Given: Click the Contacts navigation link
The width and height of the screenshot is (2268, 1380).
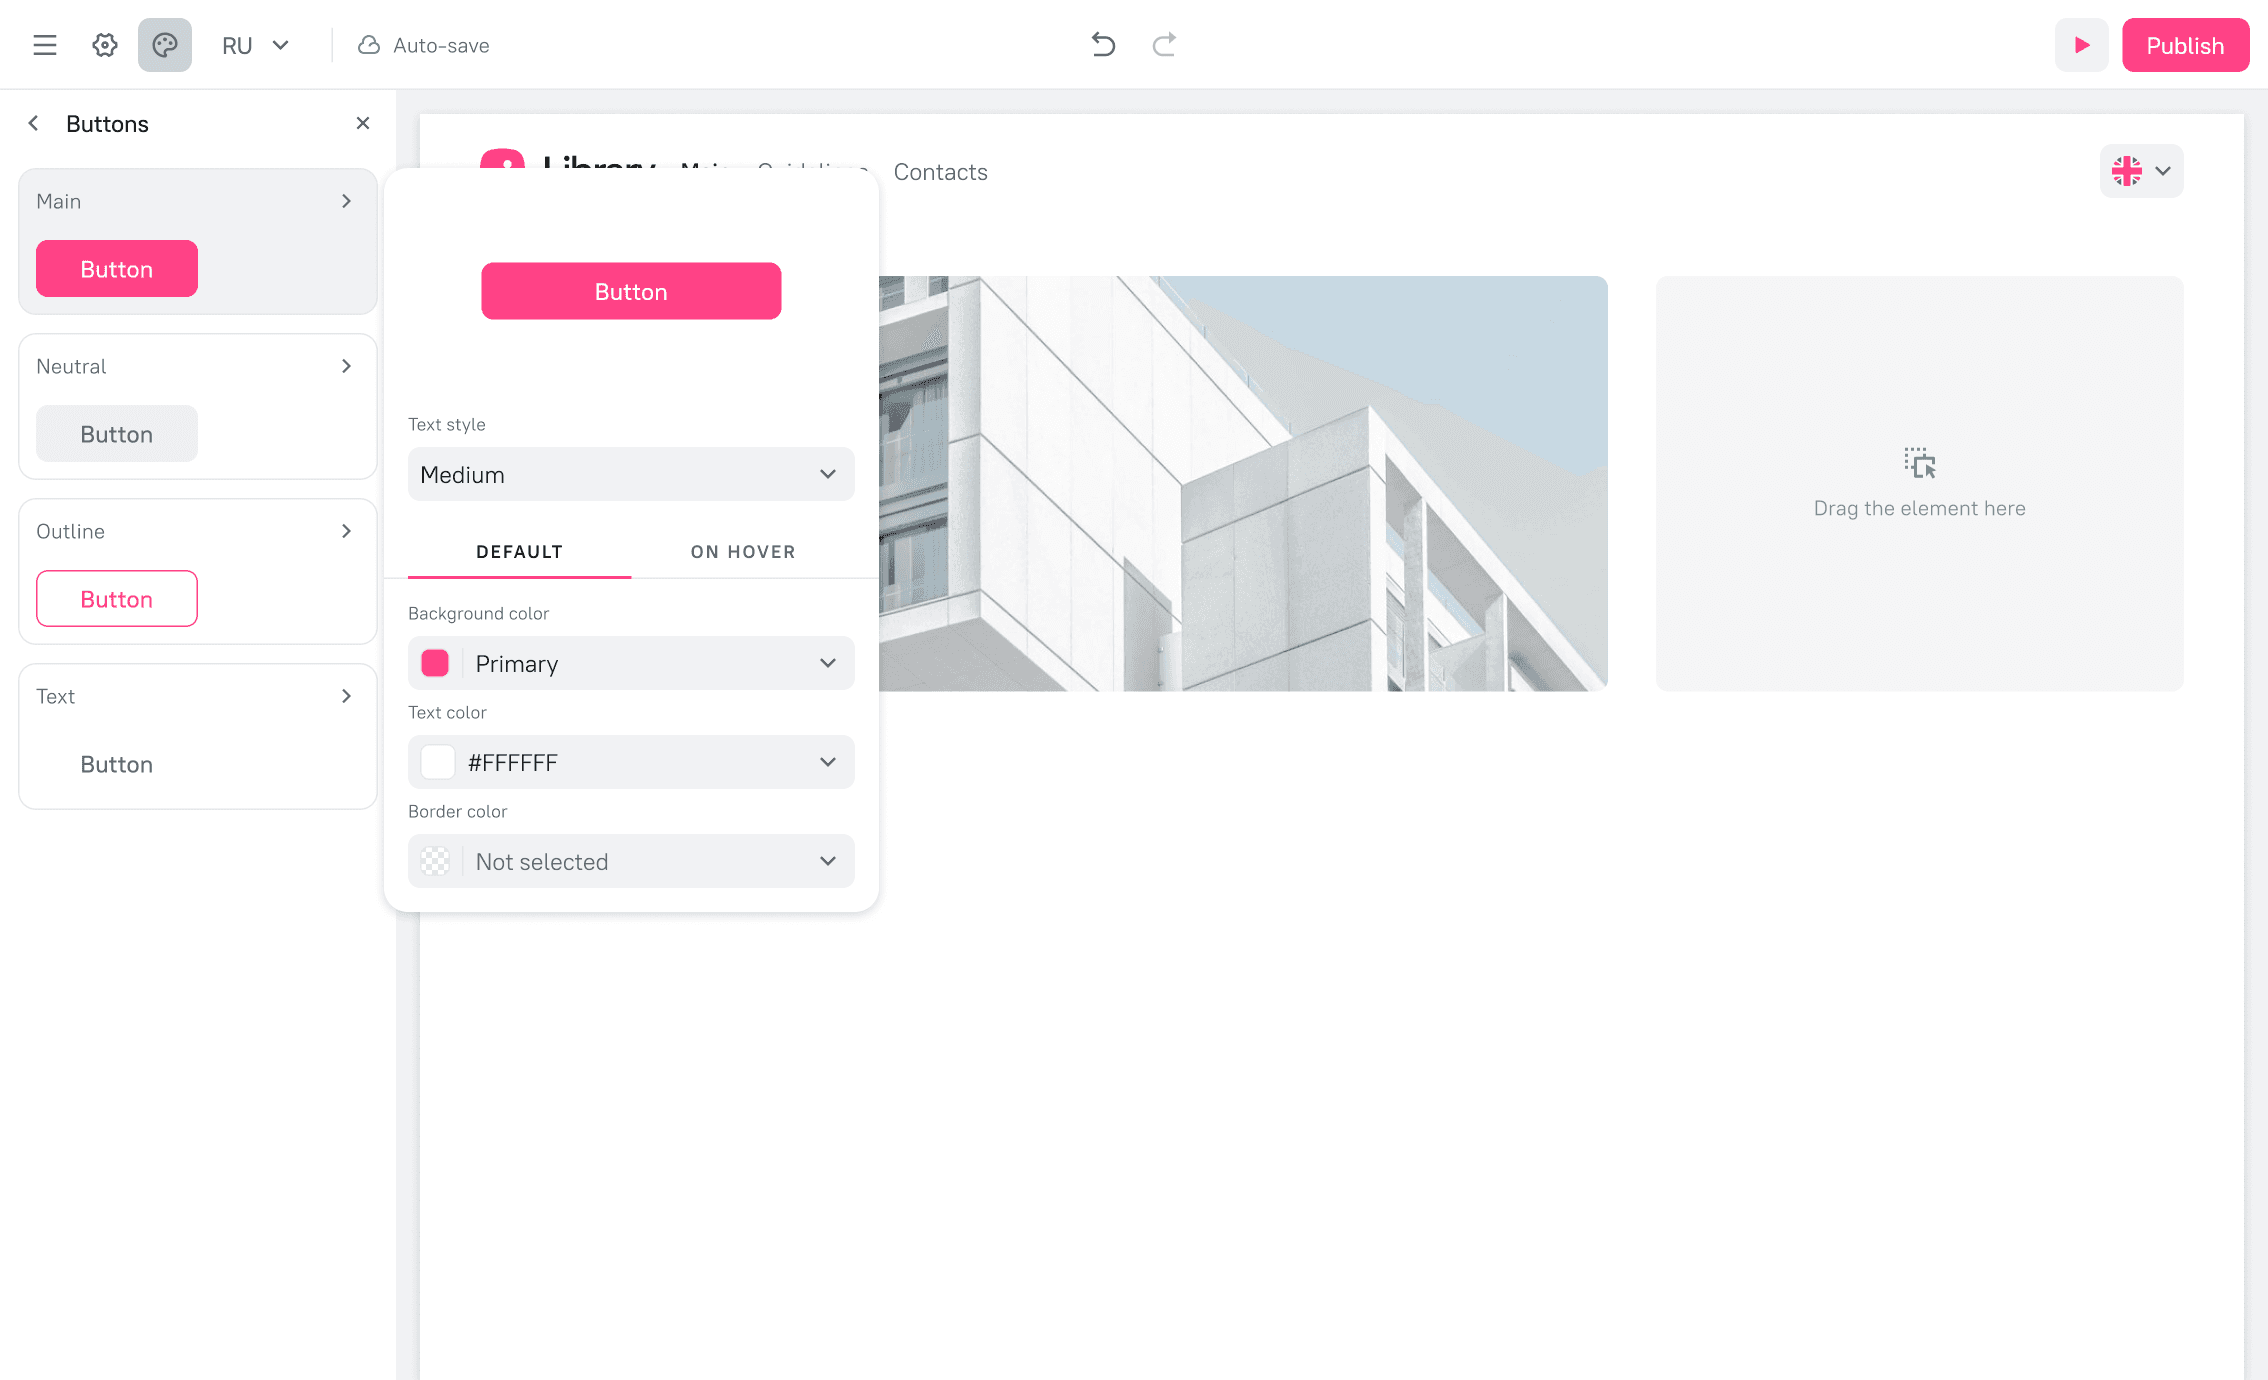Looking at the screenshot, I should pos(940,172).
